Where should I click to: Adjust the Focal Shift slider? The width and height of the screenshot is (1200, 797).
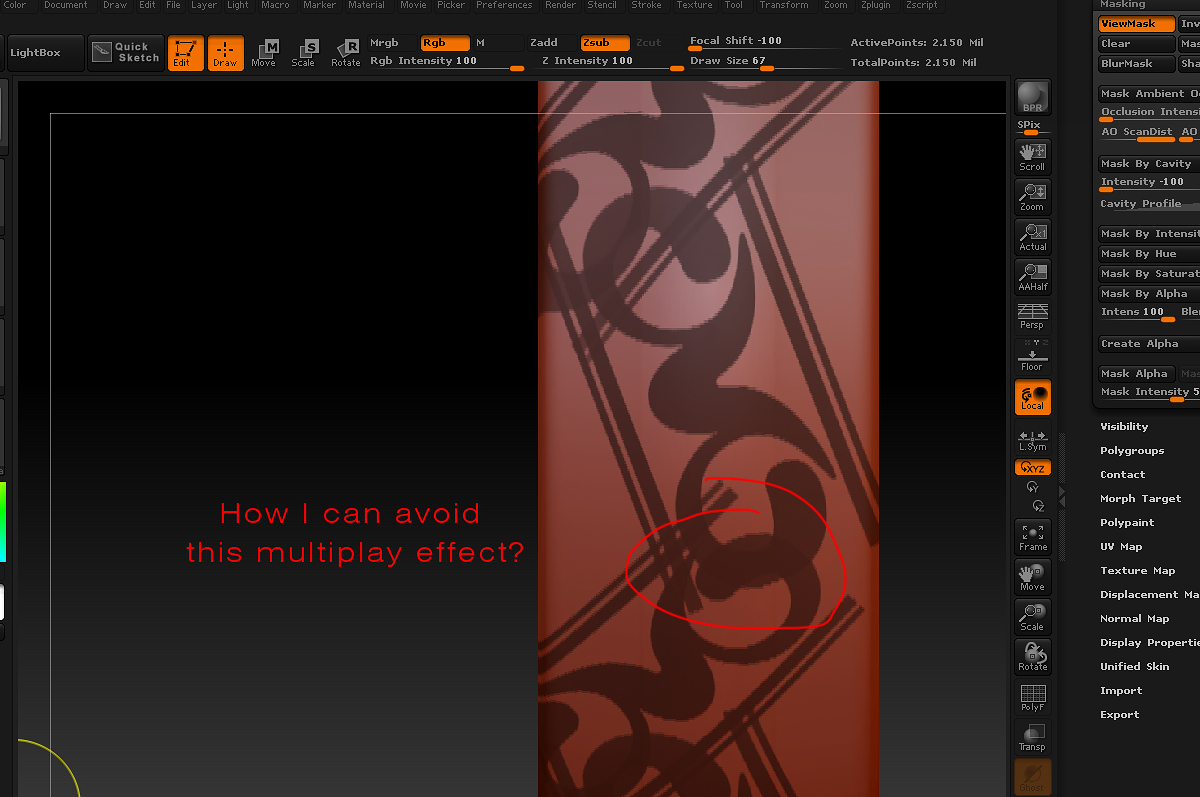(765, 42)
